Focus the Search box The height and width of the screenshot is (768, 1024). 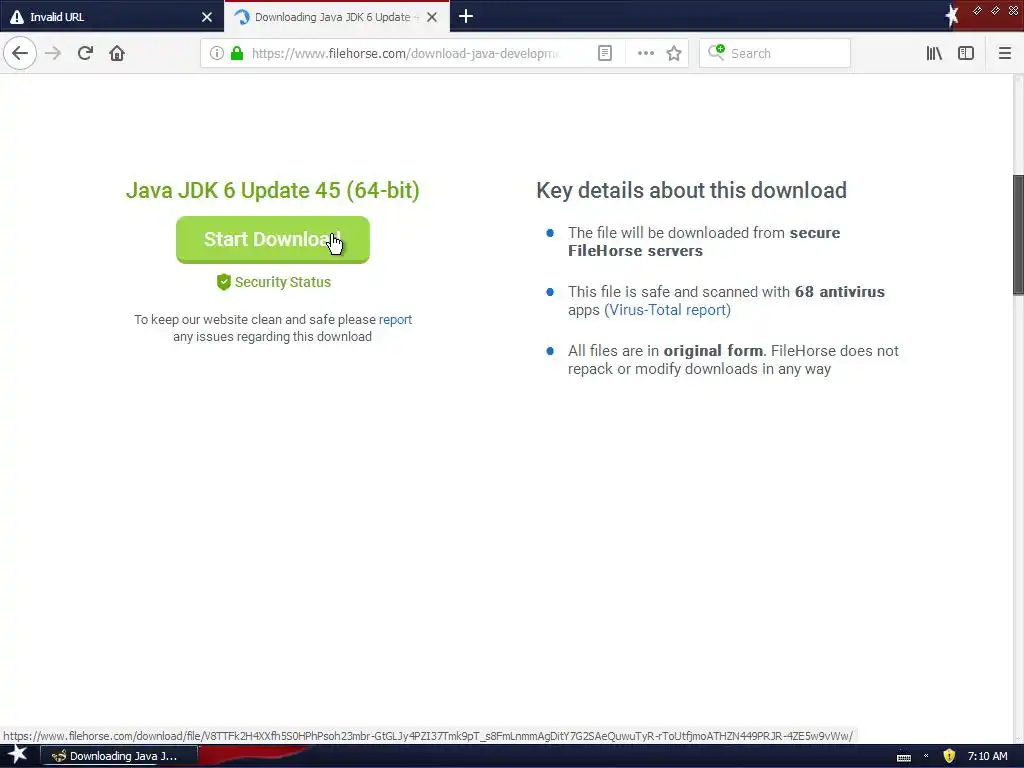point(775,54)
